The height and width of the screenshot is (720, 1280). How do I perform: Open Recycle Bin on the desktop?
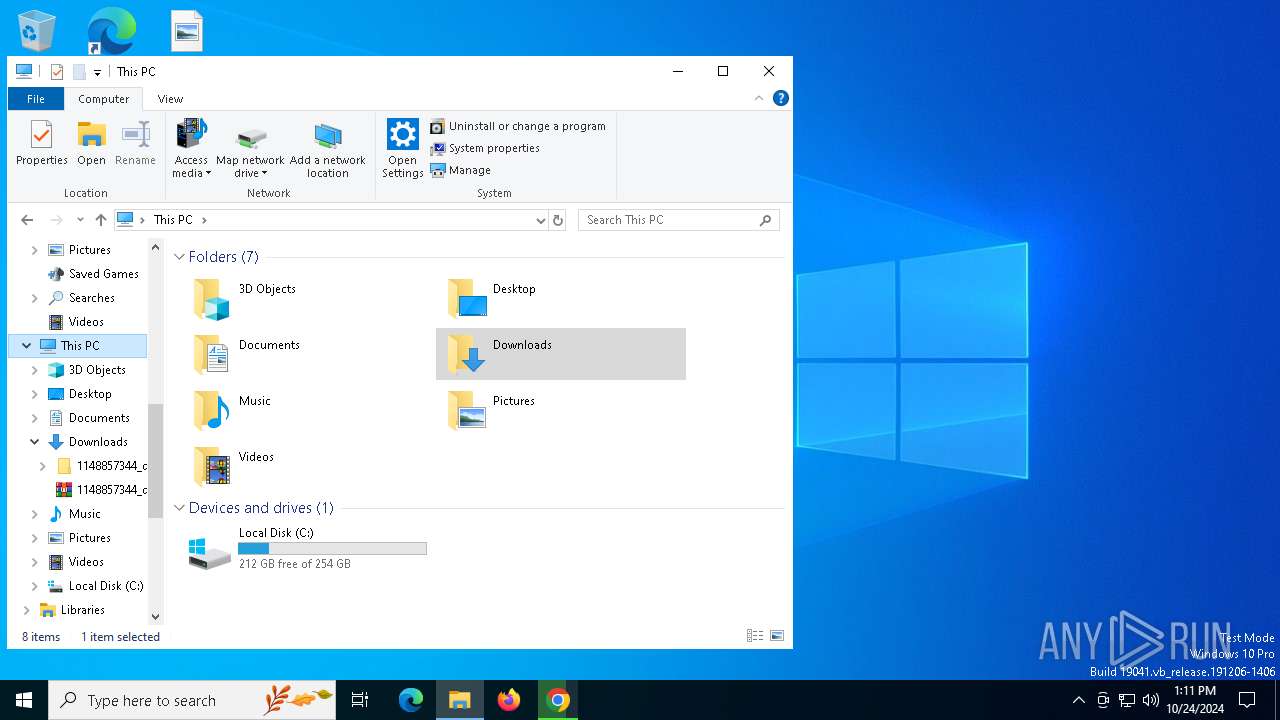click(37, 31)
